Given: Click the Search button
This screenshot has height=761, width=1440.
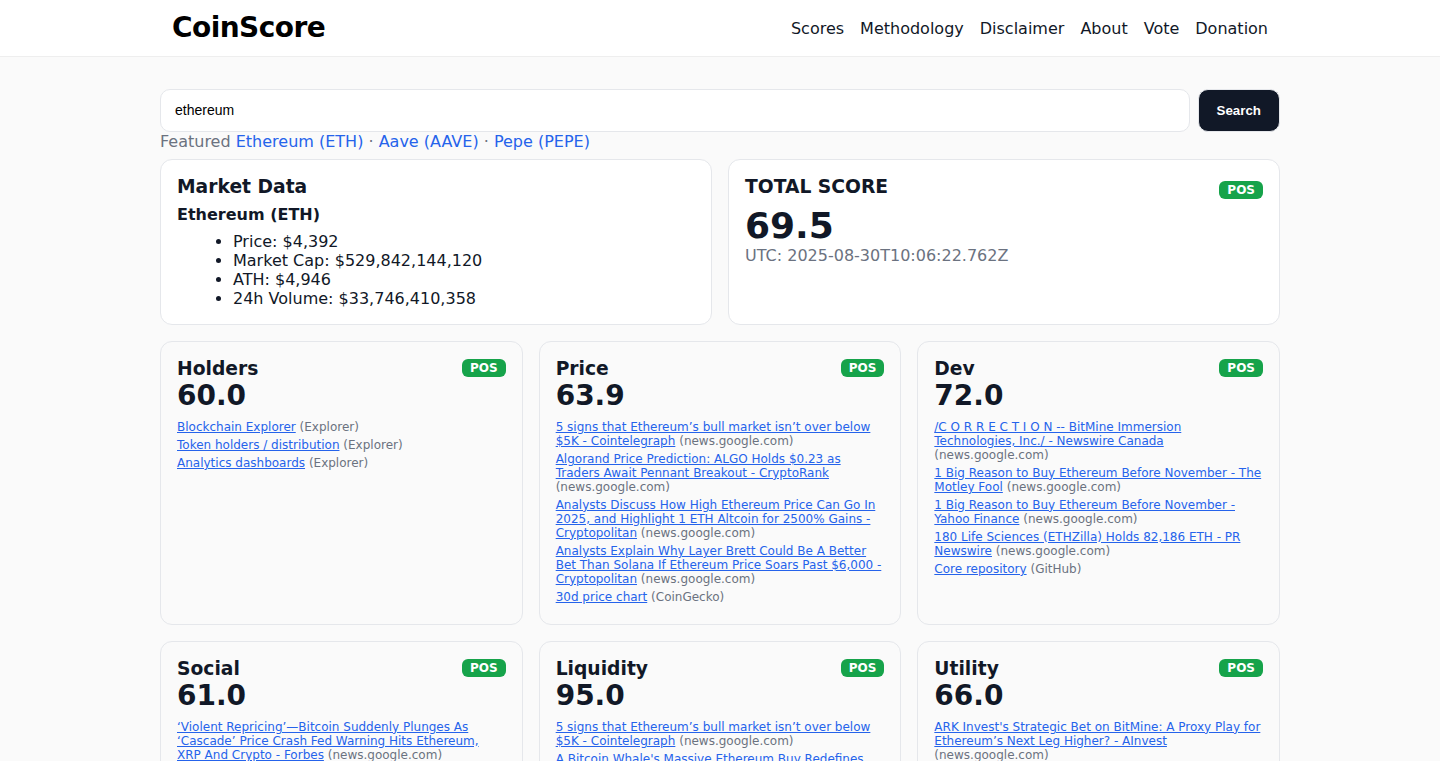Looking at the screenshot, I should point(1238,110).
